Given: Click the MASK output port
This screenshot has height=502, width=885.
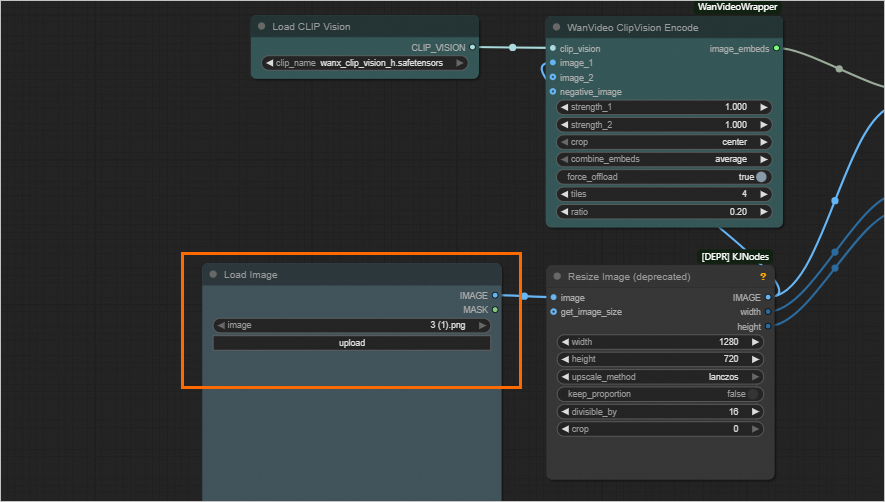Looking at the screenshot, I should click(494, 310).
